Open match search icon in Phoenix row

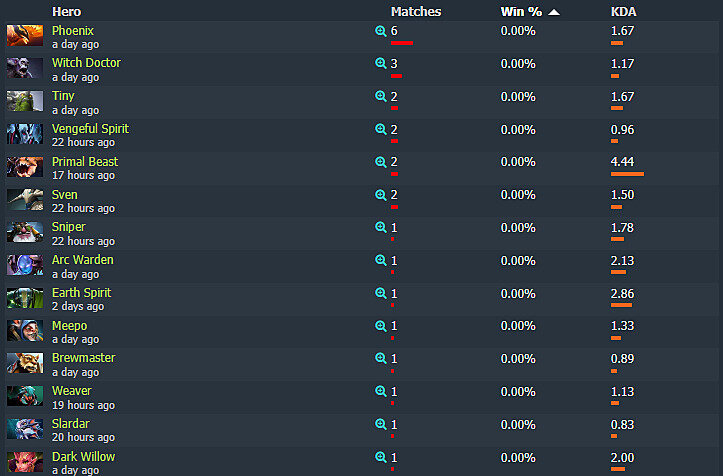pyautogui.click(x=380, y=31)
